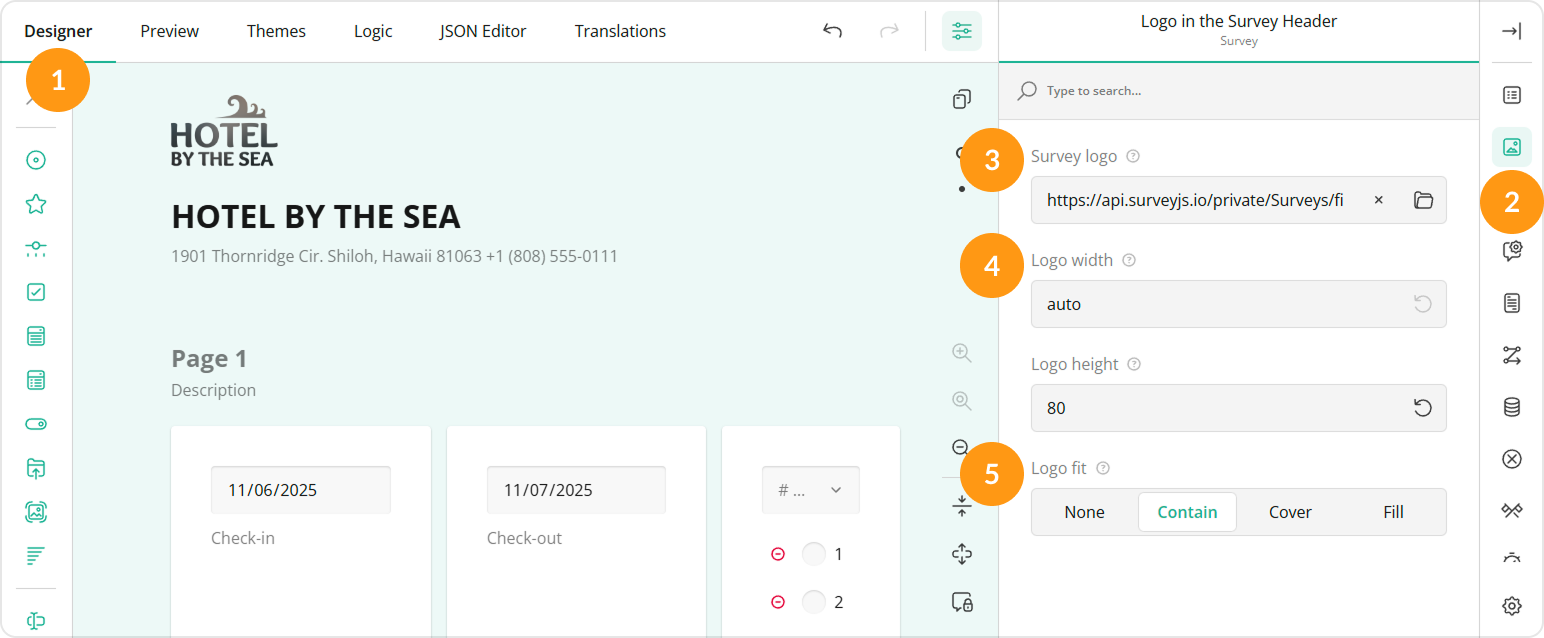1544x638 pixels.
Task: Click the folder icon in Survey logo field
Action: tap(1423, 200)
